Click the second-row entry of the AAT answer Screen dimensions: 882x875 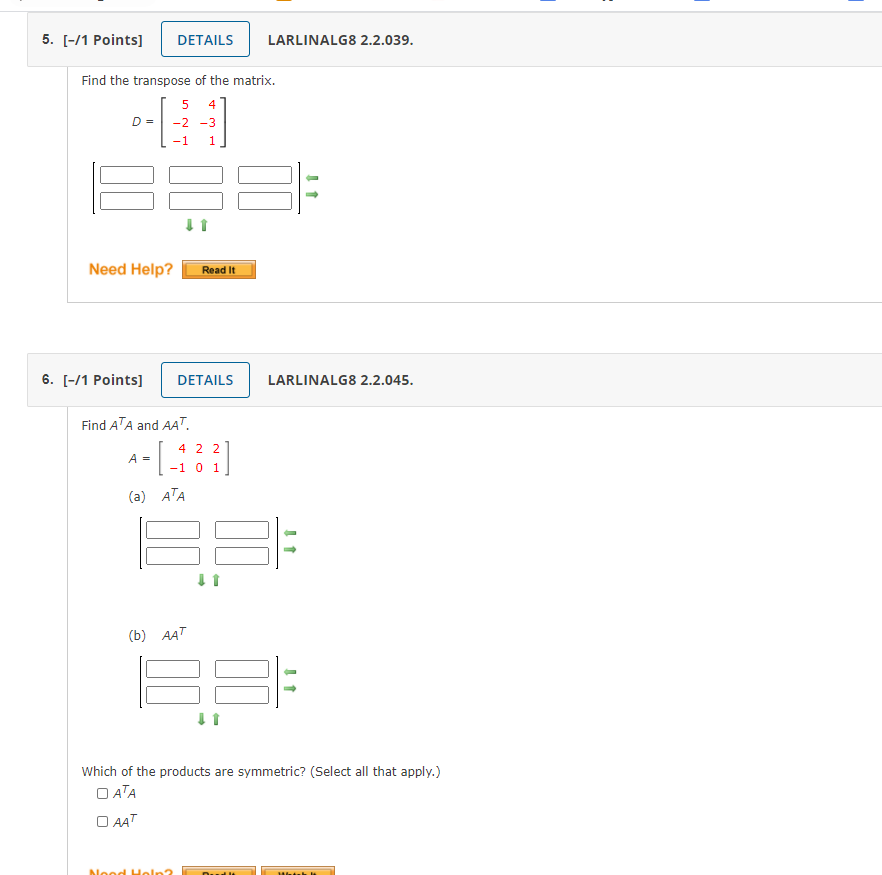click(x=172, y=694)
